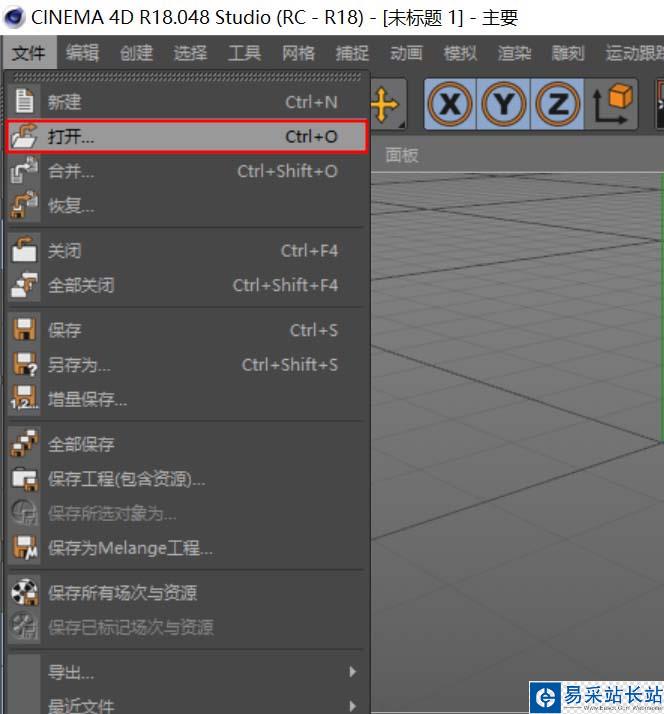Click the 关闭 icon
Viewport: 664px width, 714px height.
[x=24, y=250]
